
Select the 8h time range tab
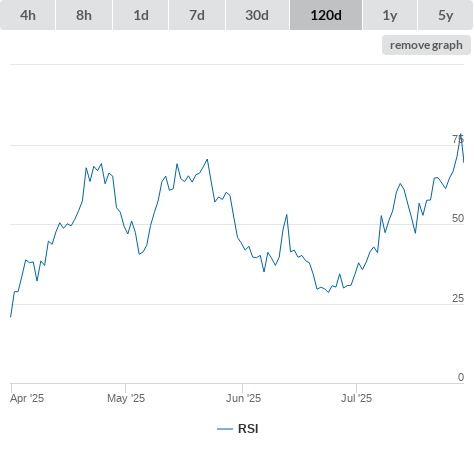(x=84, y=15)
